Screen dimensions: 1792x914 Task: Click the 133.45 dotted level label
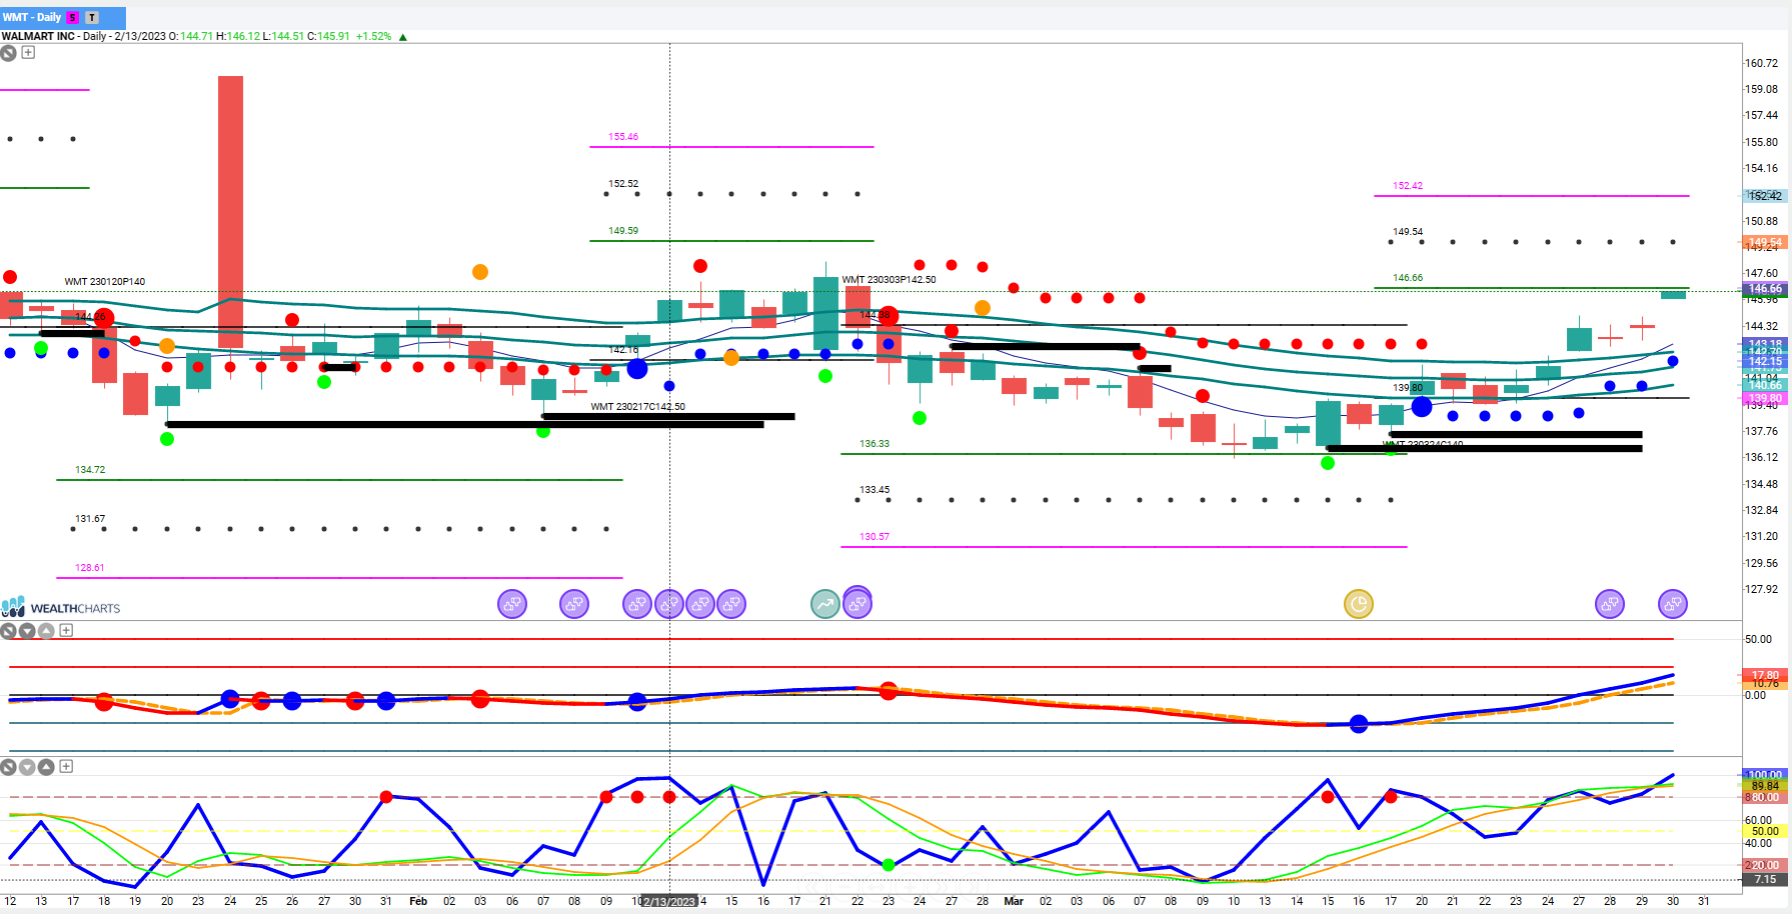[x=874, y=490]
